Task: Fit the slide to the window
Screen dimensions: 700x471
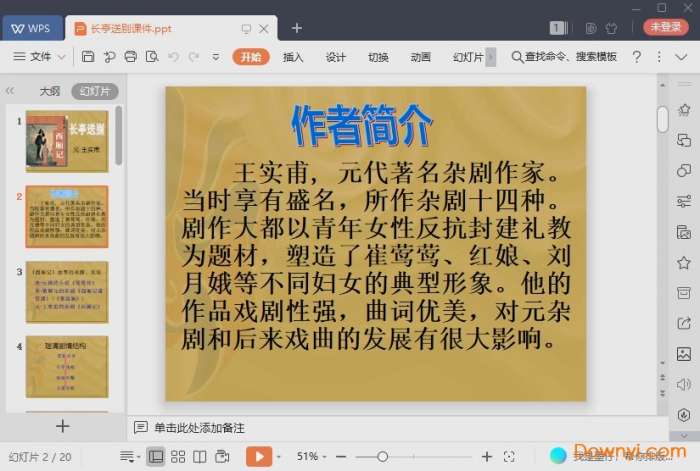Action: [509, 456]
